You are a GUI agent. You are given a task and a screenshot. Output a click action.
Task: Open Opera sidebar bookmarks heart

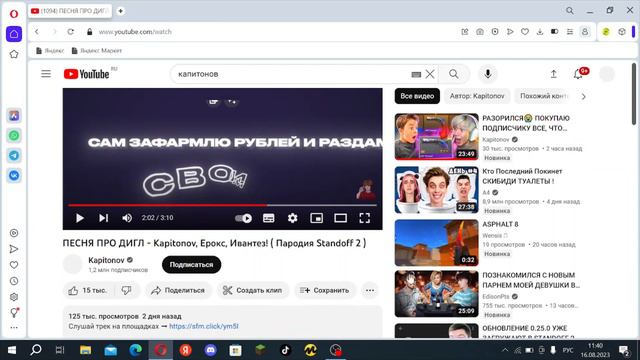14,265
